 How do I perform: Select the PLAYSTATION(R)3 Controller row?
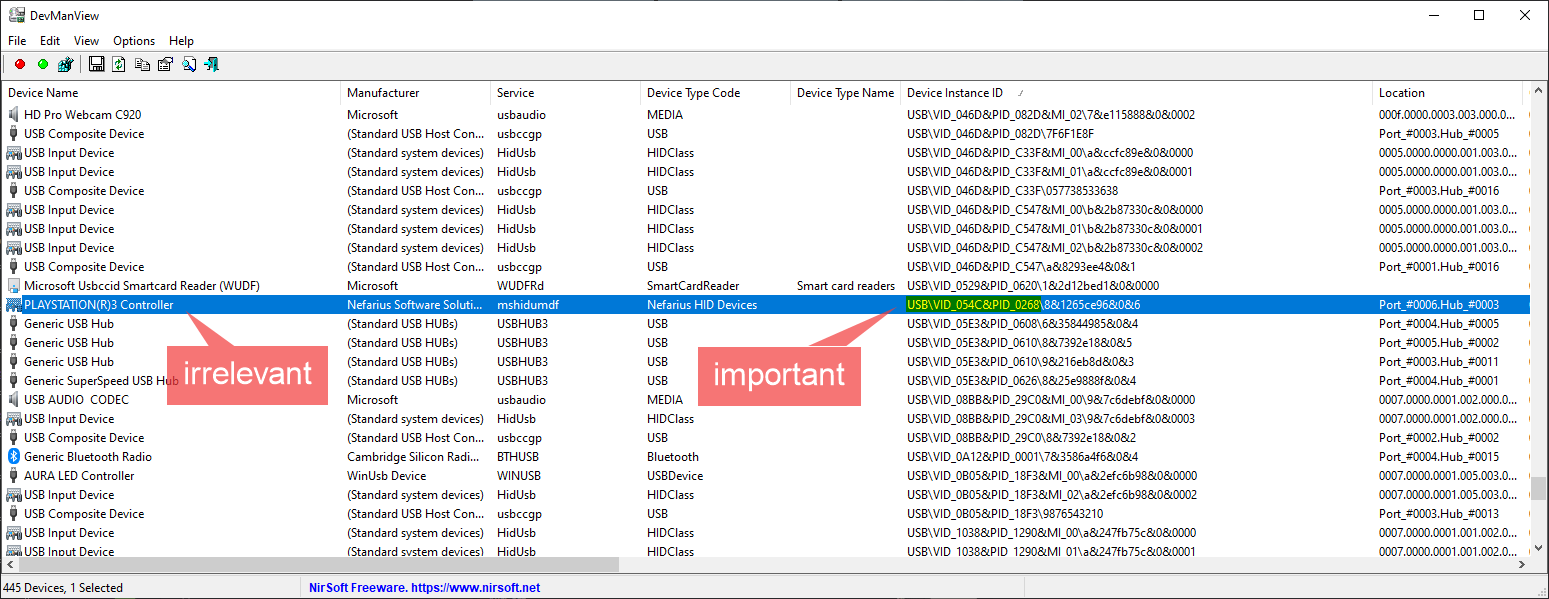coord(99,305)
